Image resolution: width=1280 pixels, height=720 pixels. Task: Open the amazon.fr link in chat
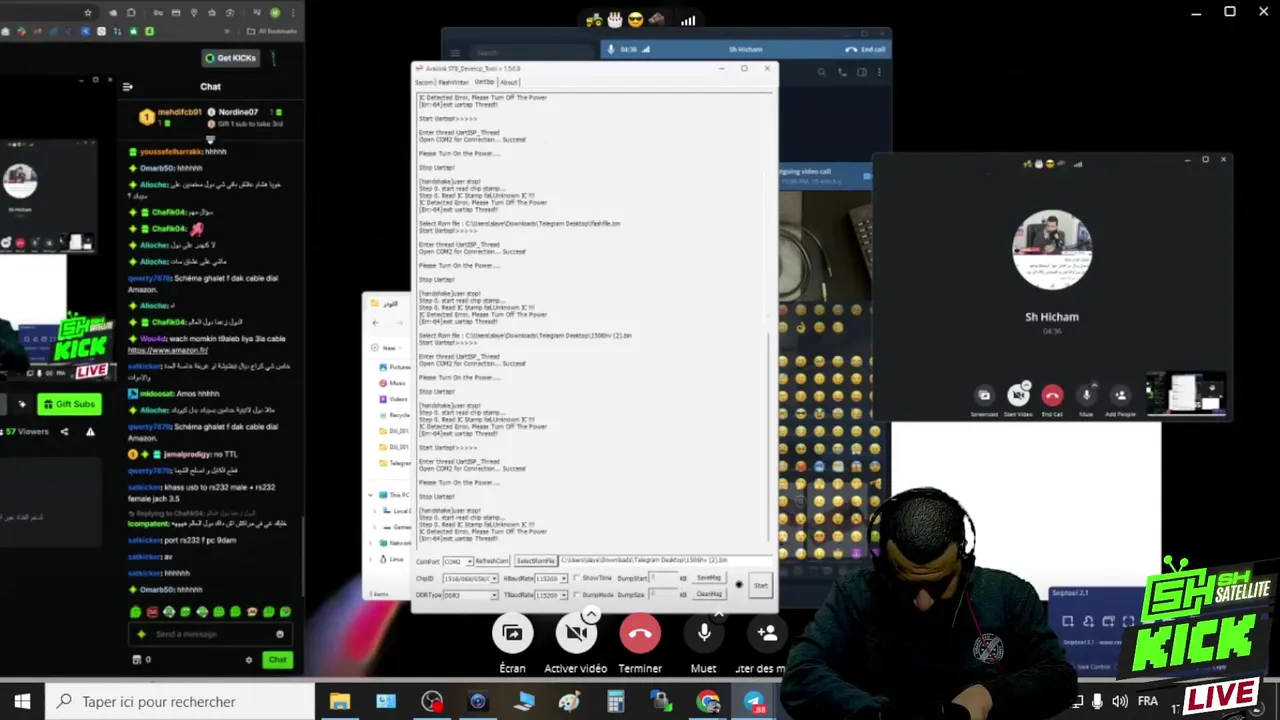coord(168,351)
